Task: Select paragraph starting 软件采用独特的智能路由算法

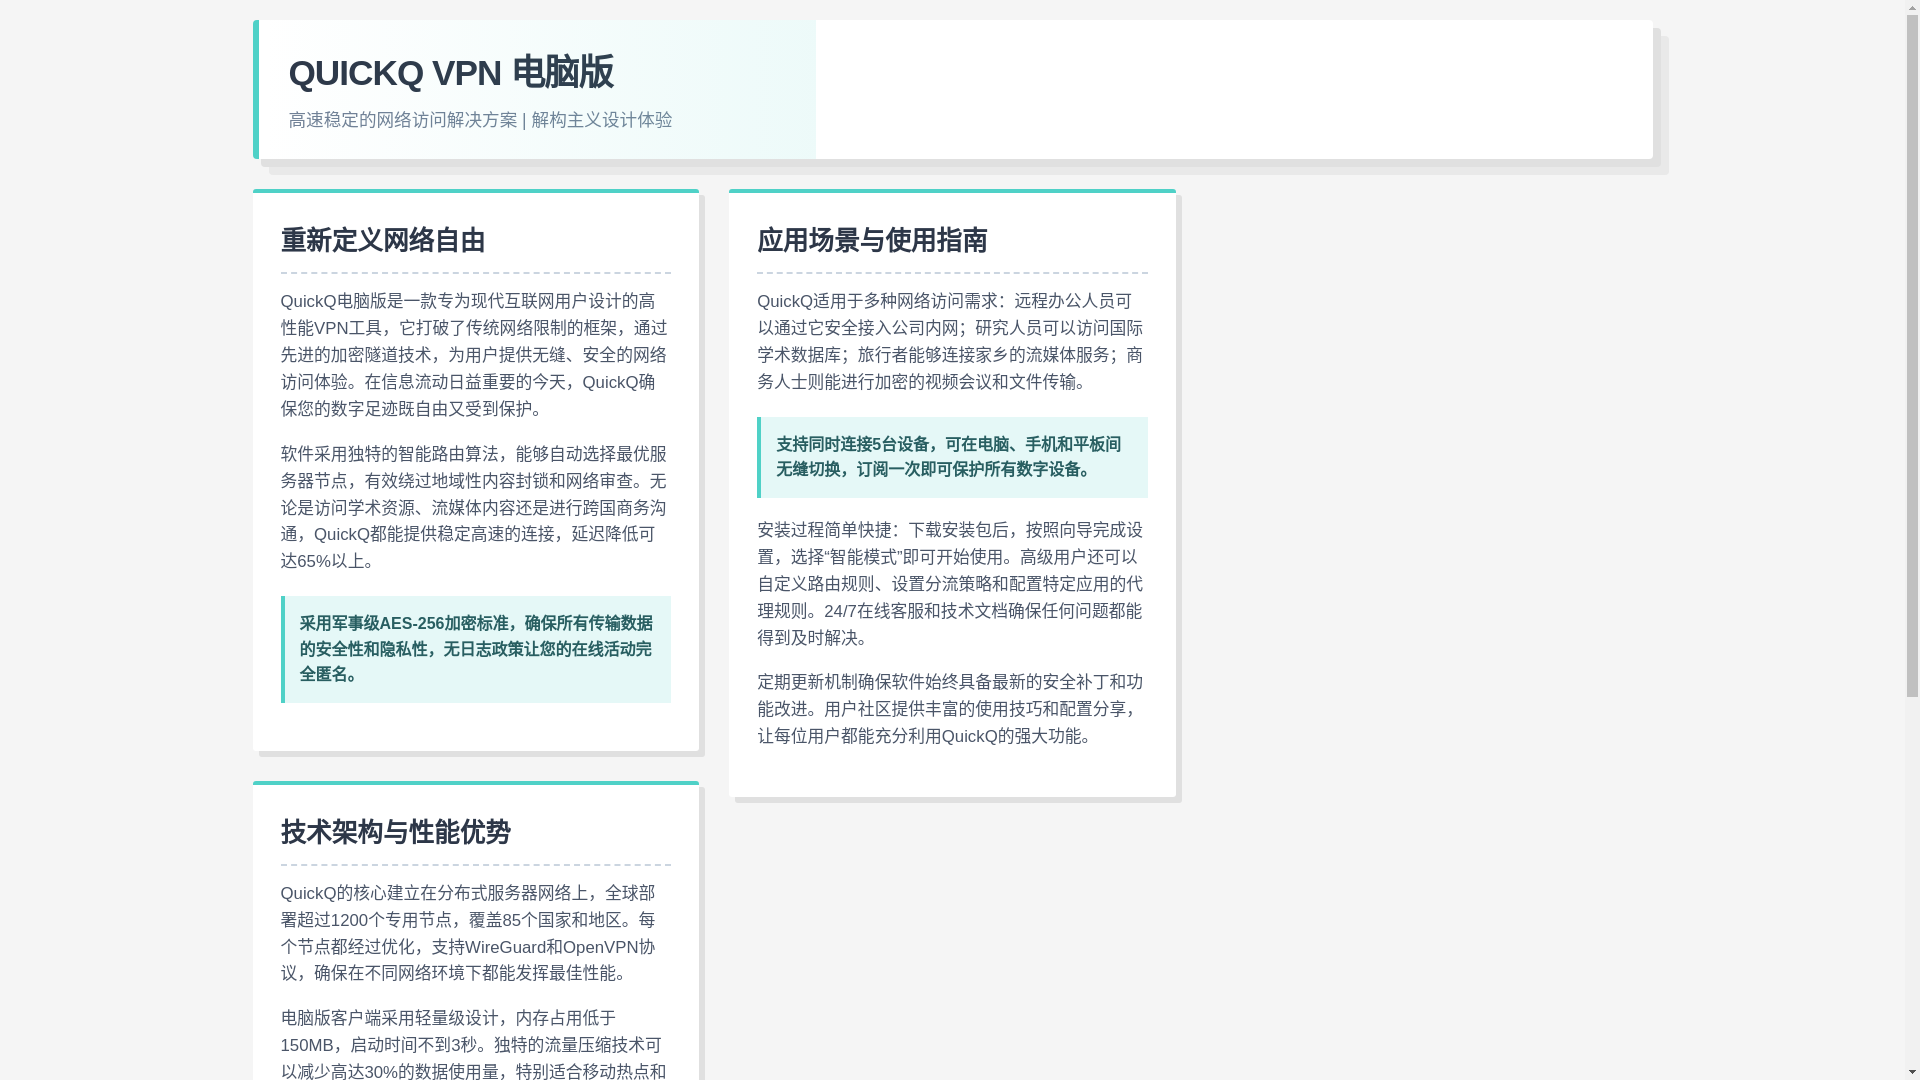Action: tap(475, 508)
